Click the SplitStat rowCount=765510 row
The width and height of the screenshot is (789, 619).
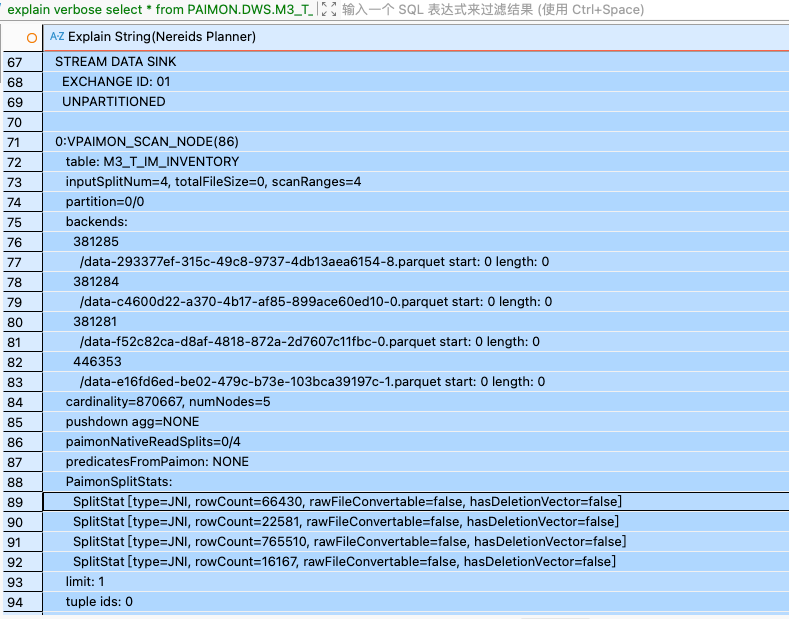[349, 541]
